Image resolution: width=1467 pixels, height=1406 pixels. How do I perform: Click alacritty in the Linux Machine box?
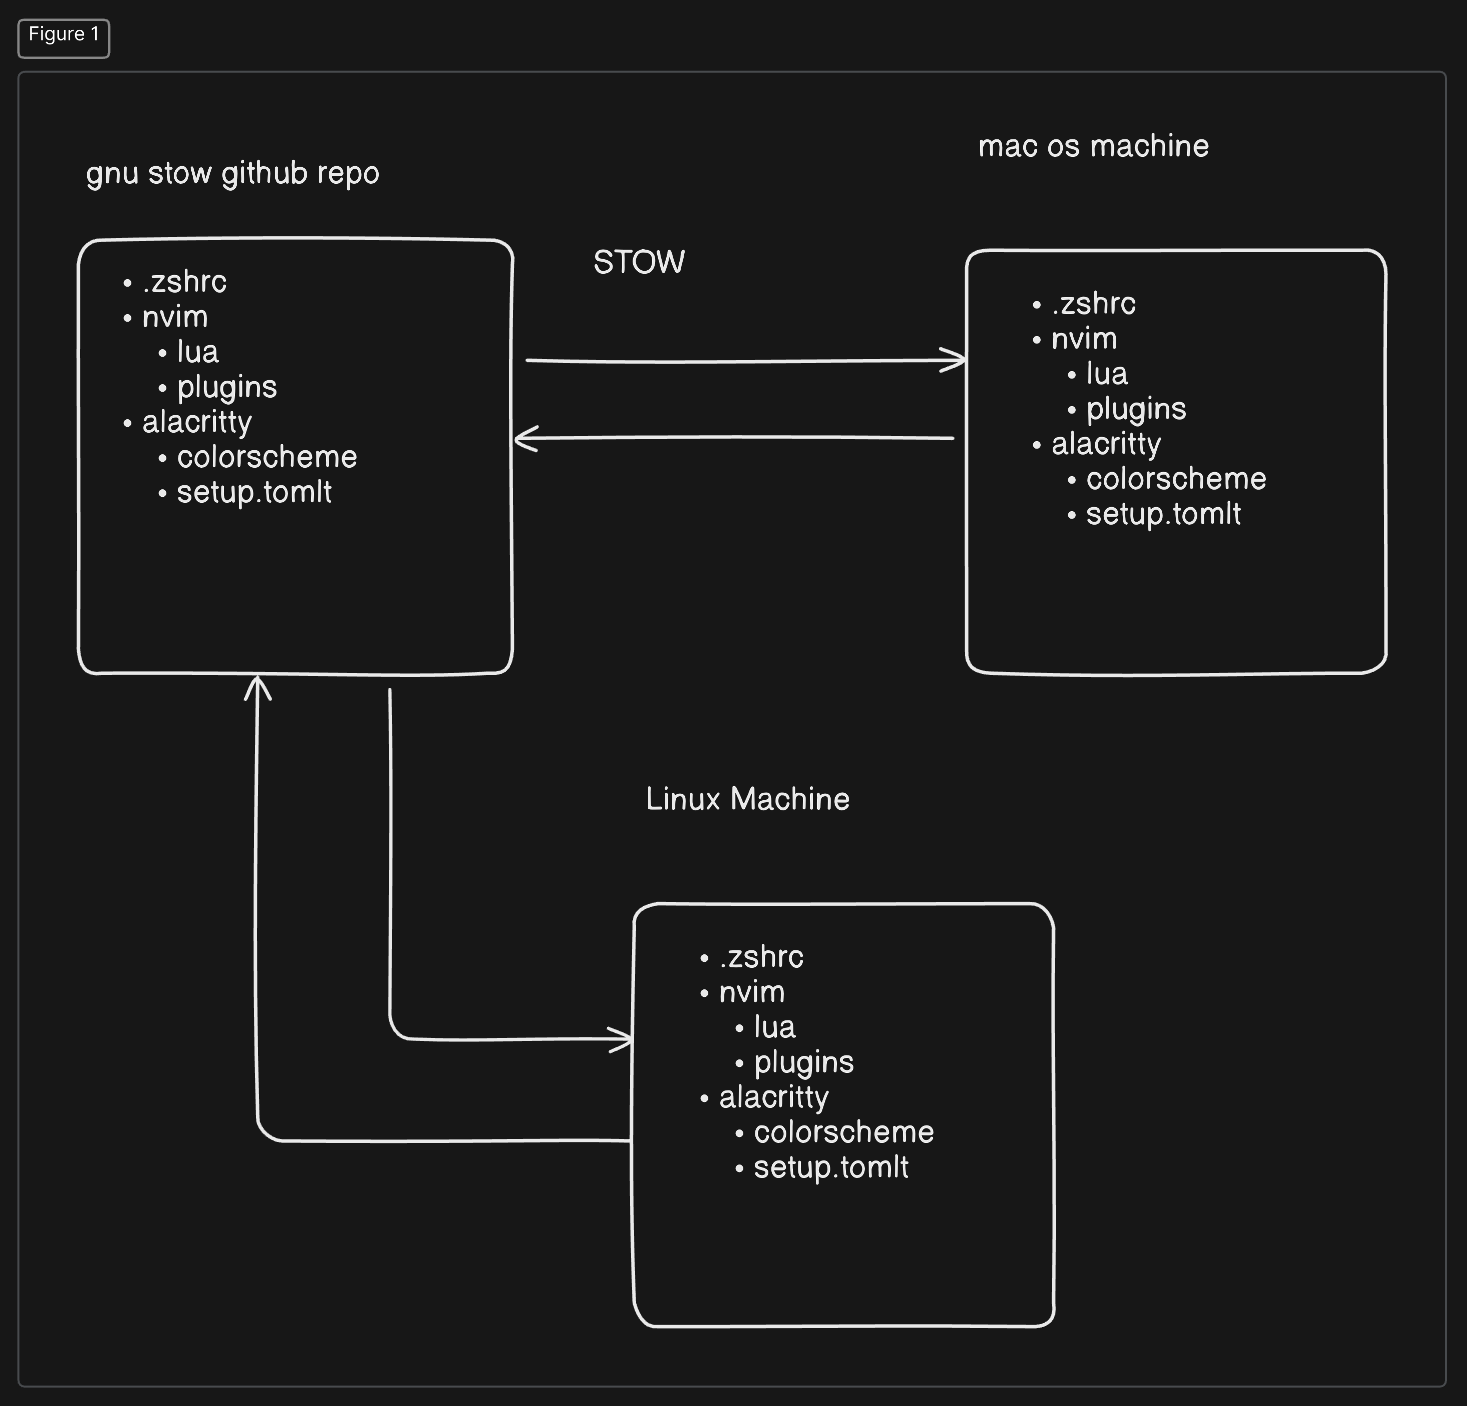774,1098
